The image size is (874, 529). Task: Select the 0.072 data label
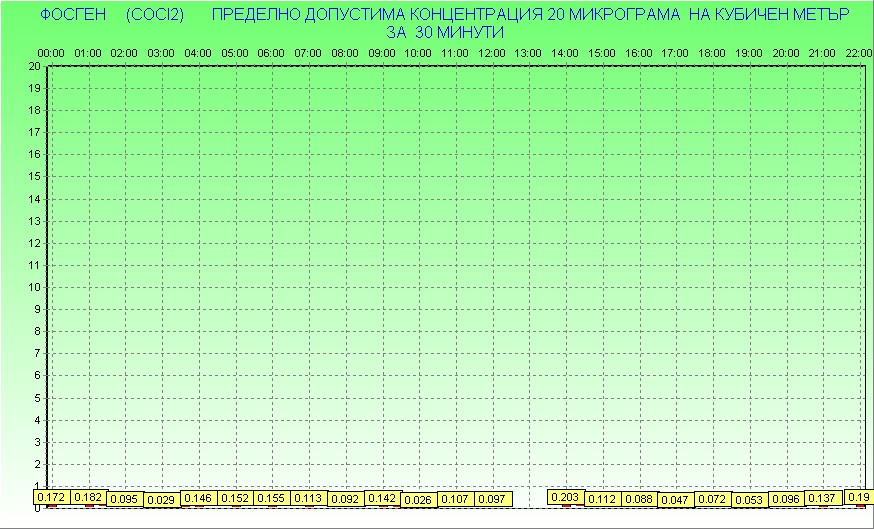(713, 499)
